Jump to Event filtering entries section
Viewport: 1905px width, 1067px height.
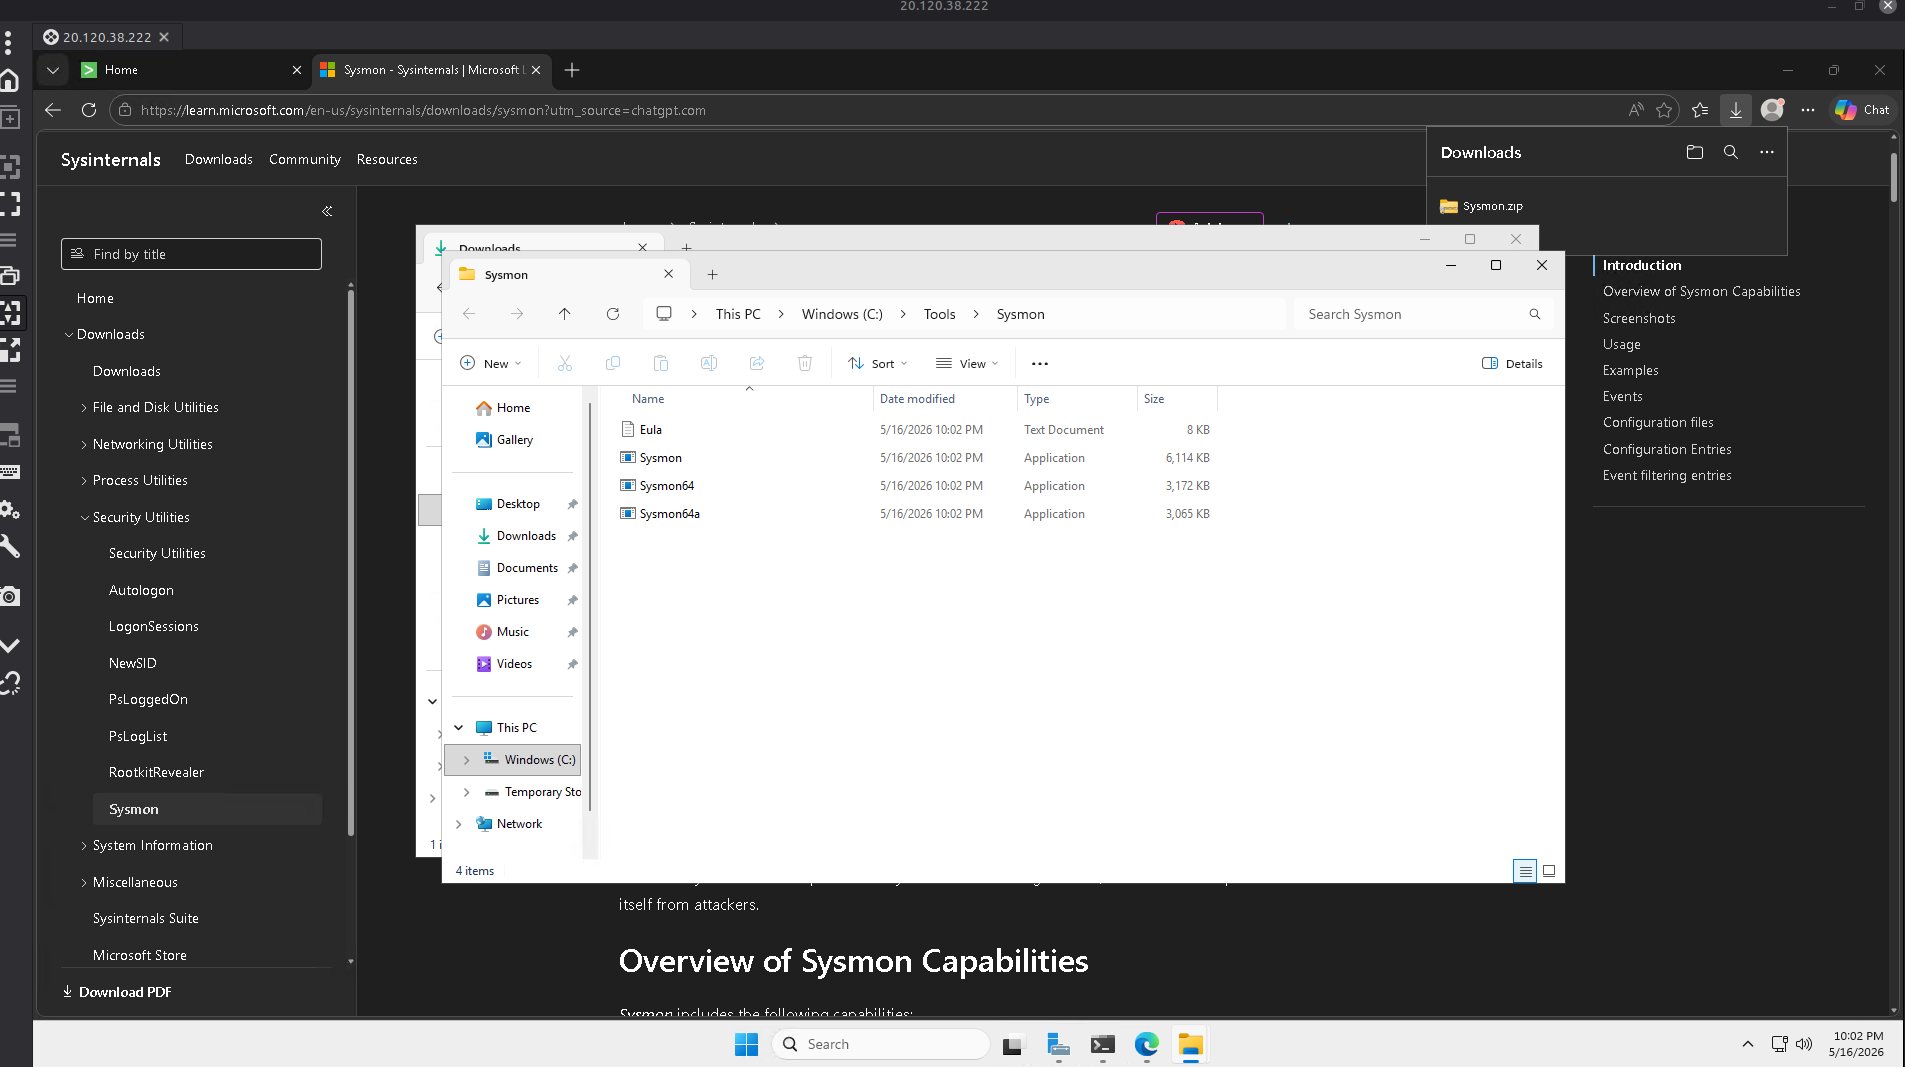[x=1667, y=475]
